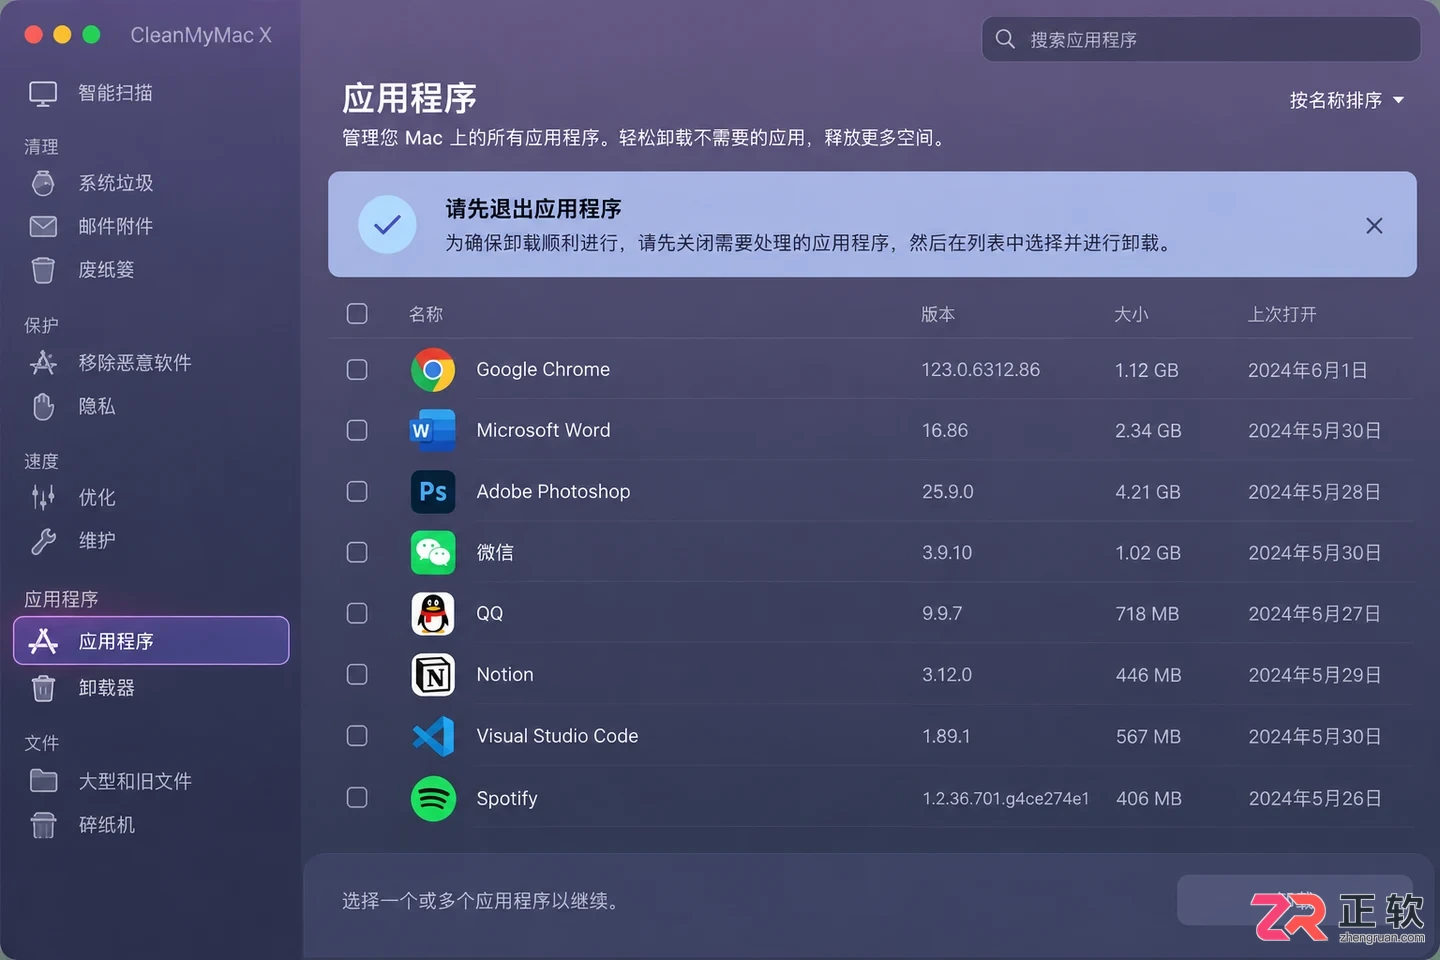Open Smart Scan monitor icon in sidebar
1440x960 pixels.
43,94
